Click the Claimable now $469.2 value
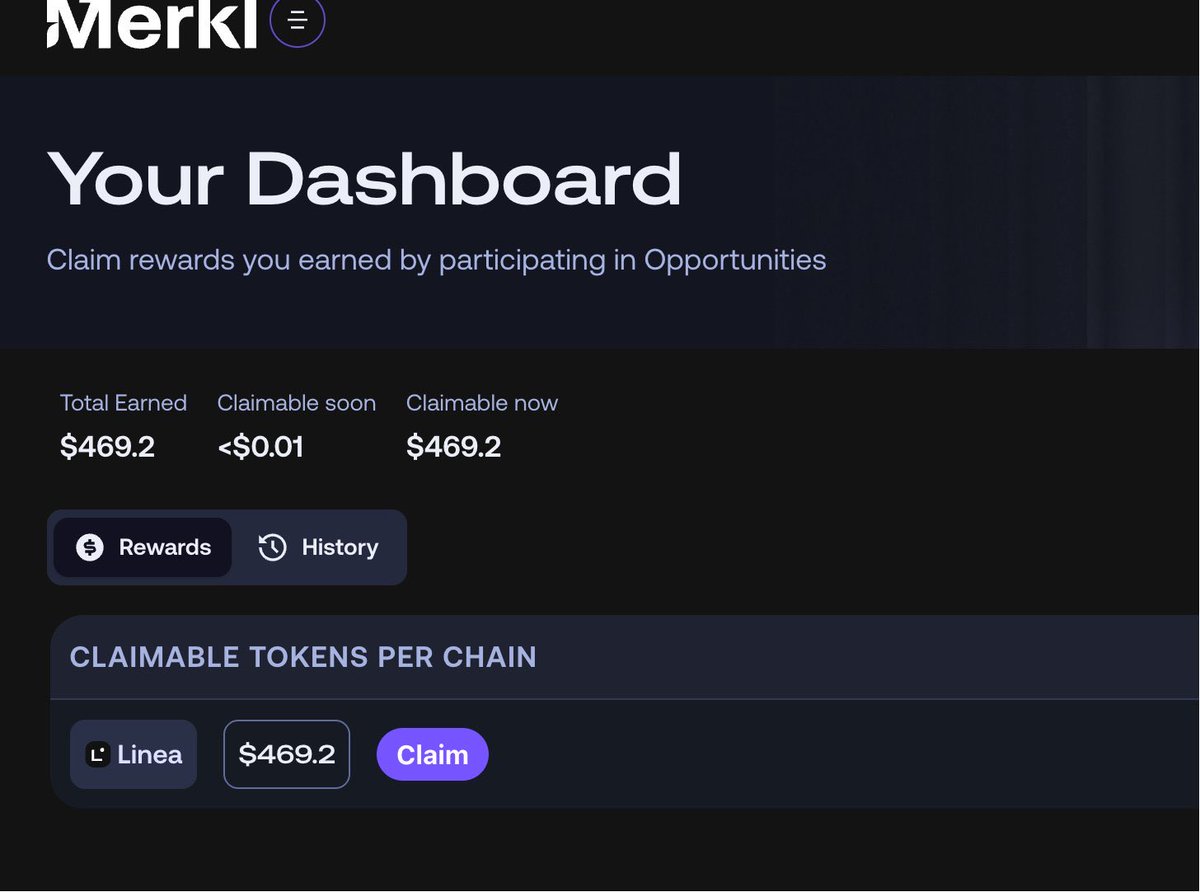Image resolution: width=1200 pixels, height=892 pixels. [453, 446]
